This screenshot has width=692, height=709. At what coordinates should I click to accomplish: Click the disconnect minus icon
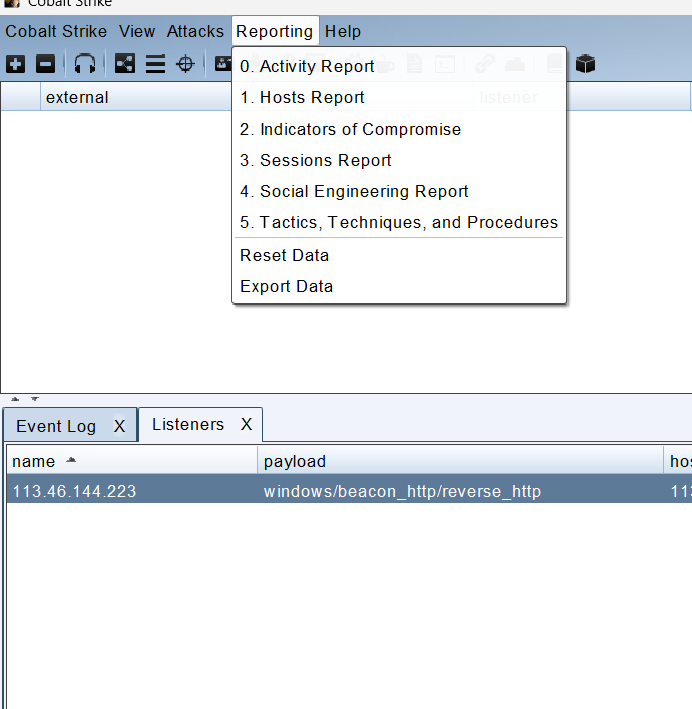click(x=45, y=64)
